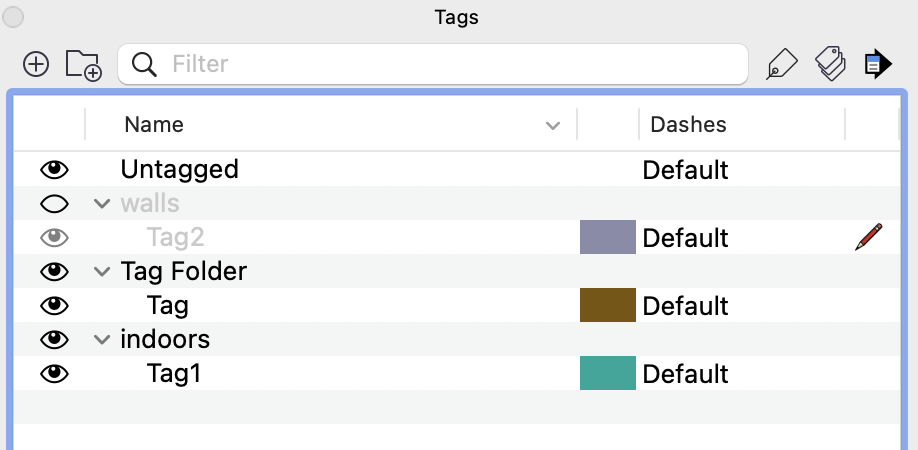918x450 pixels.
Task: Collapse the walls folder
Action: [x=101, y=204]
